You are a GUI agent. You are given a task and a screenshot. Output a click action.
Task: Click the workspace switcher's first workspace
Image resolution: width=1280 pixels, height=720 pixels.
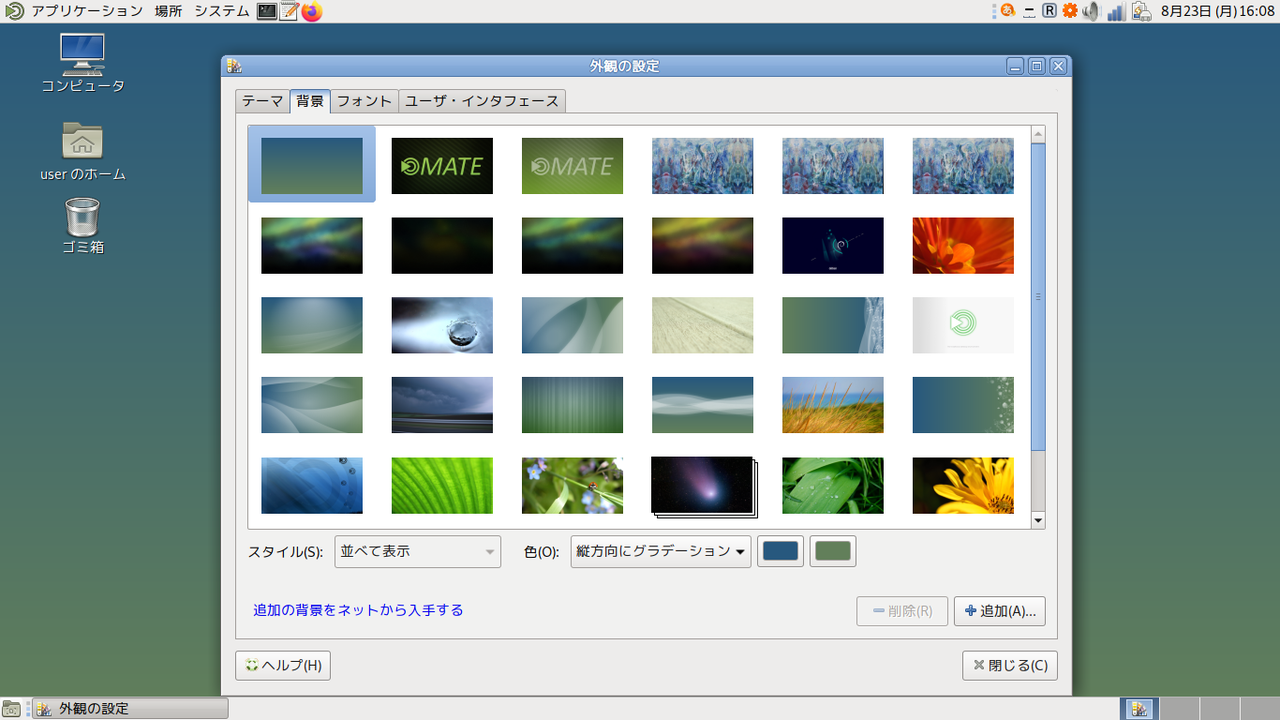pos(1138,708)
